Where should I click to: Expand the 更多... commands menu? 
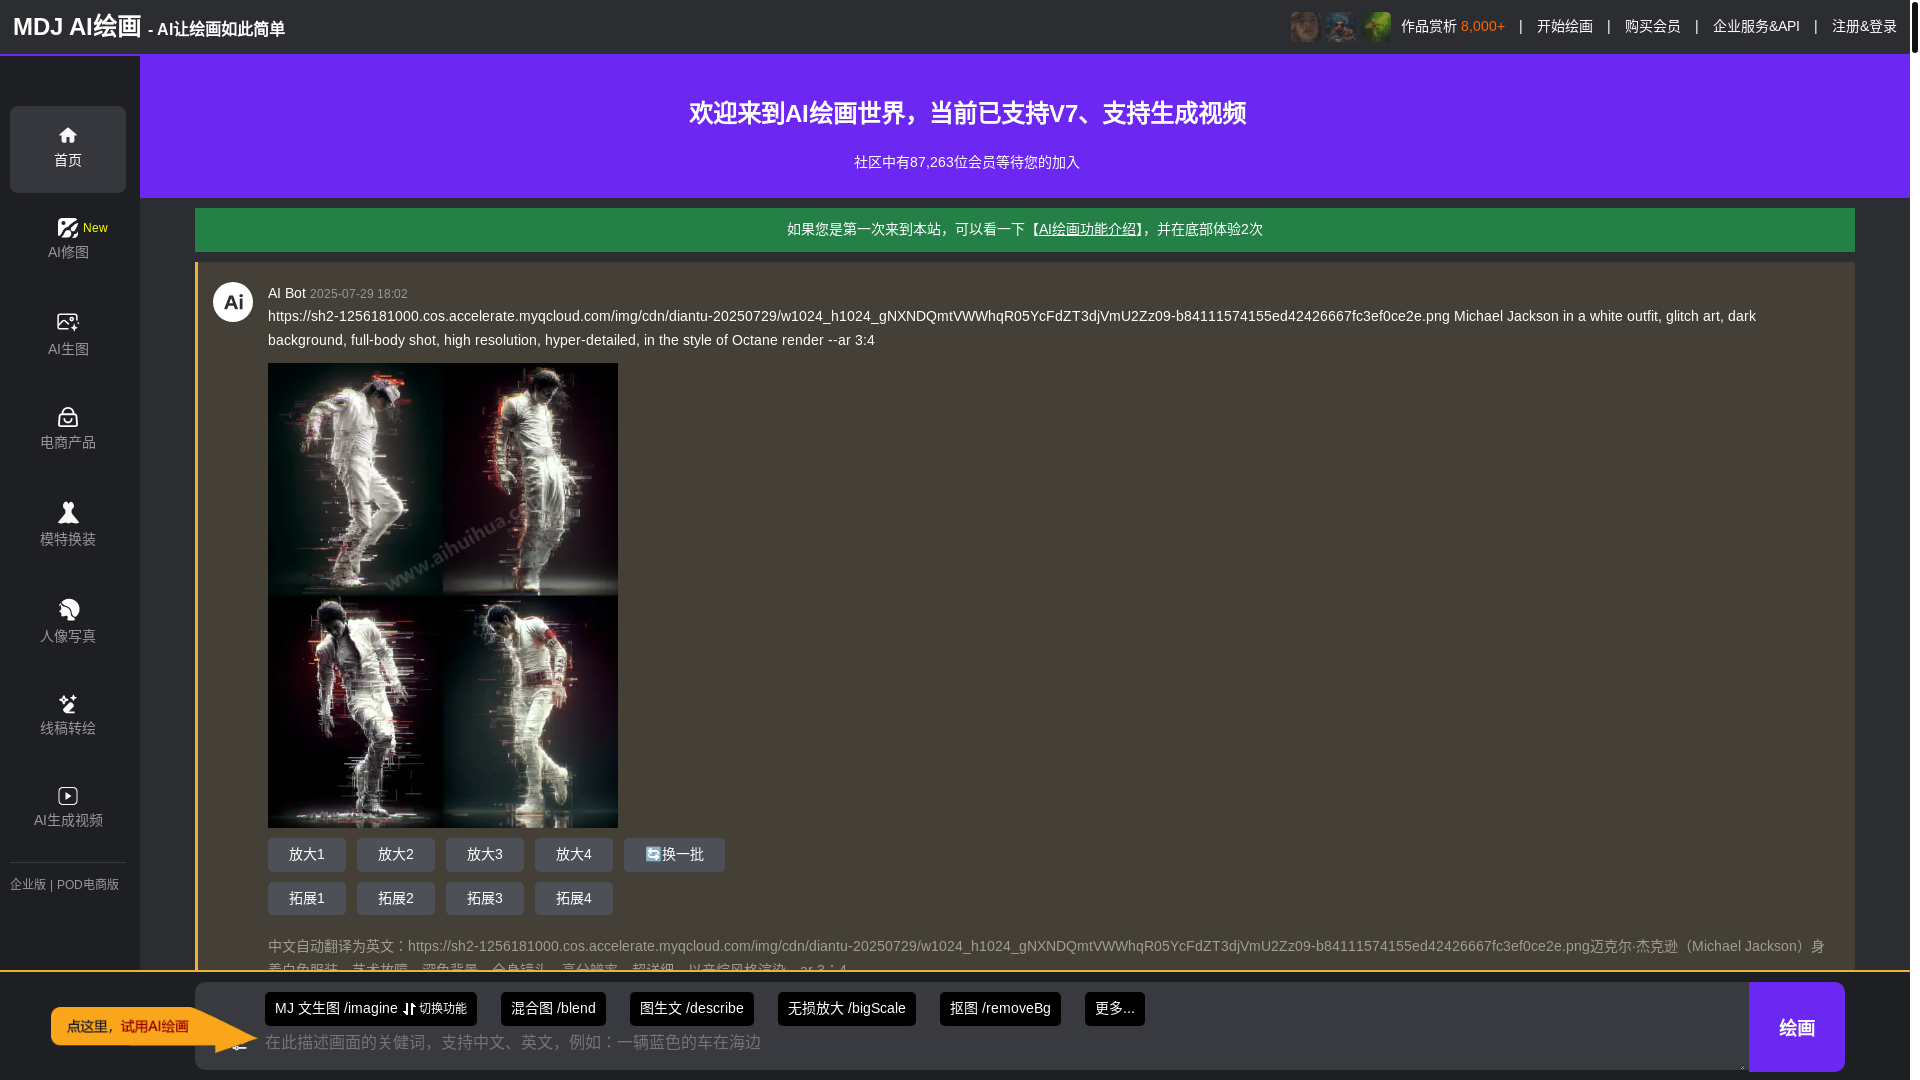[x=1115, y=1009]
